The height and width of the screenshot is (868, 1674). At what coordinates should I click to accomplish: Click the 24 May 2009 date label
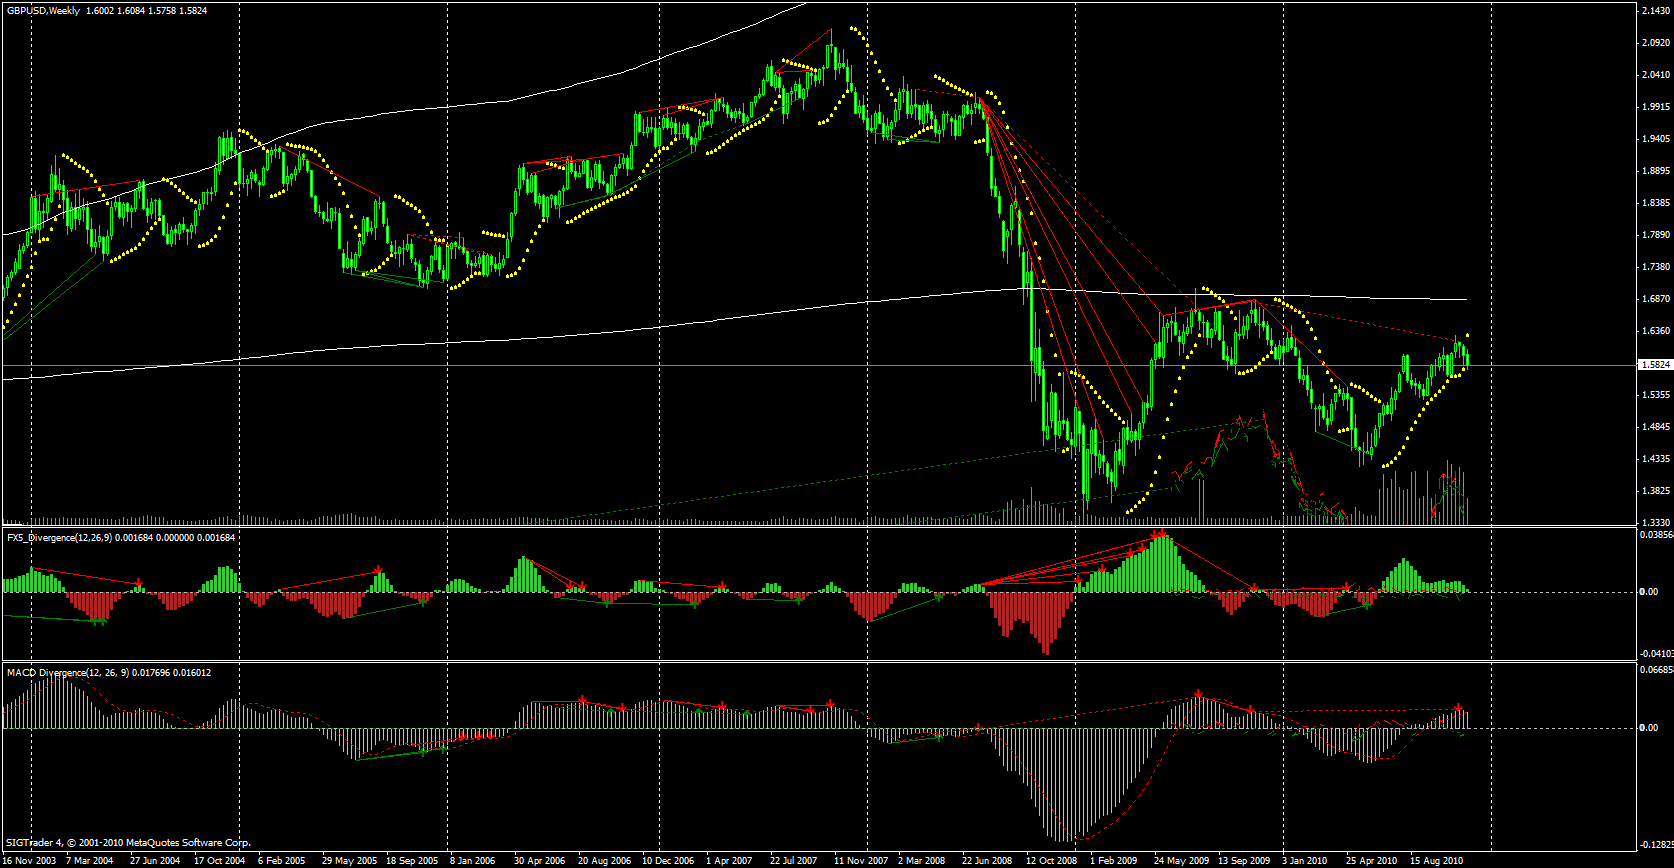[x=1181, y=860]
